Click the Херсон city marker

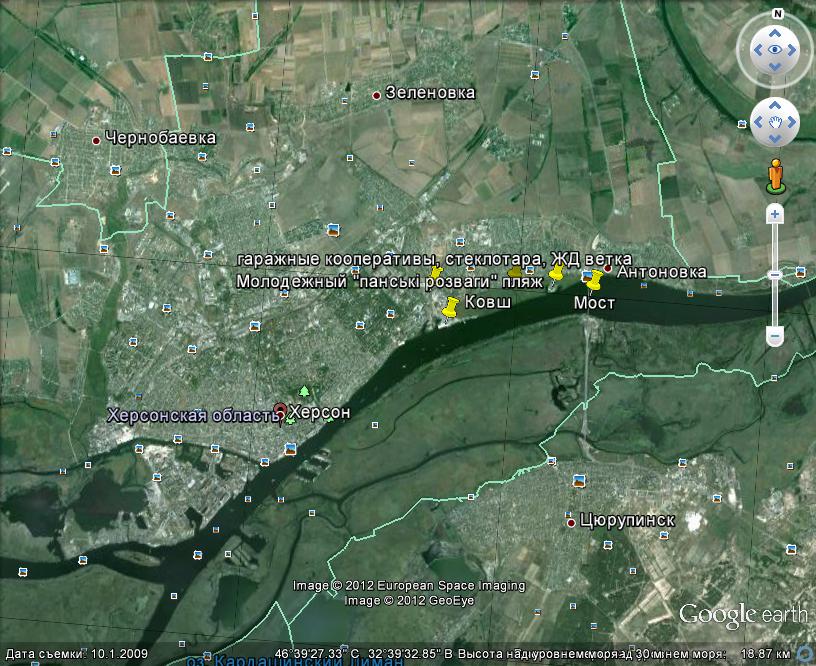281,411
